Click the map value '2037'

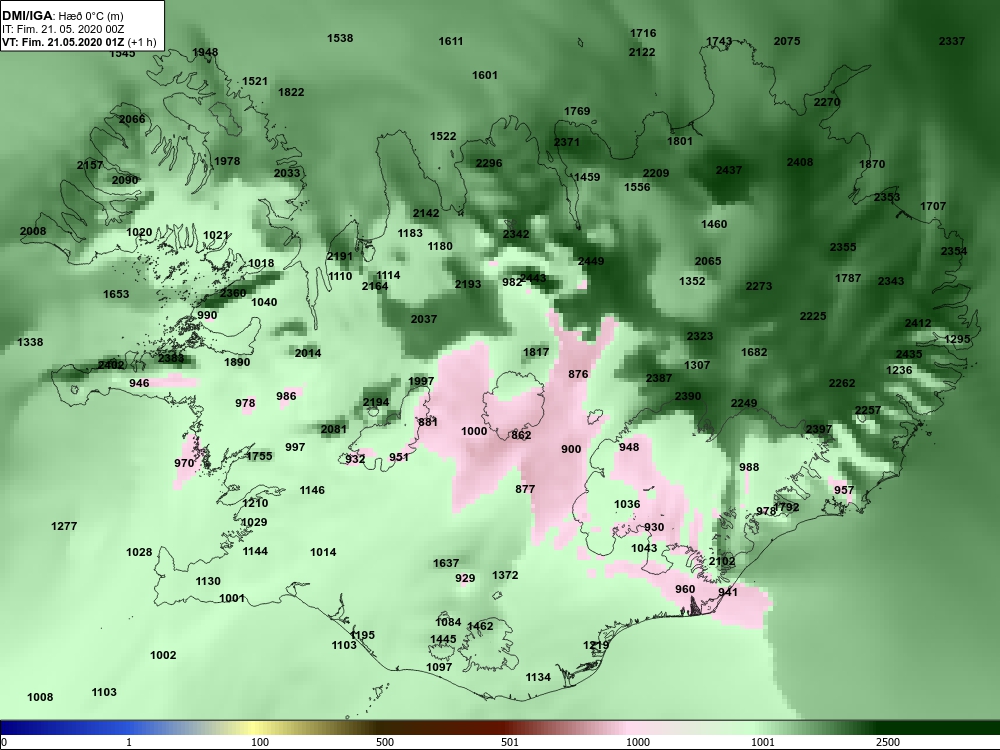point(423,319)
